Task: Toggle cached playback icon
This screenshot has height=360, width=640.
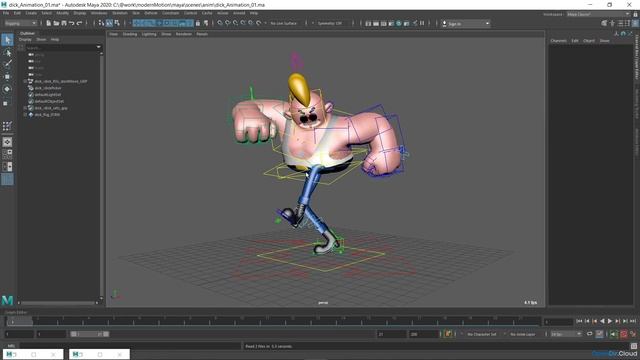Action: 599,334
